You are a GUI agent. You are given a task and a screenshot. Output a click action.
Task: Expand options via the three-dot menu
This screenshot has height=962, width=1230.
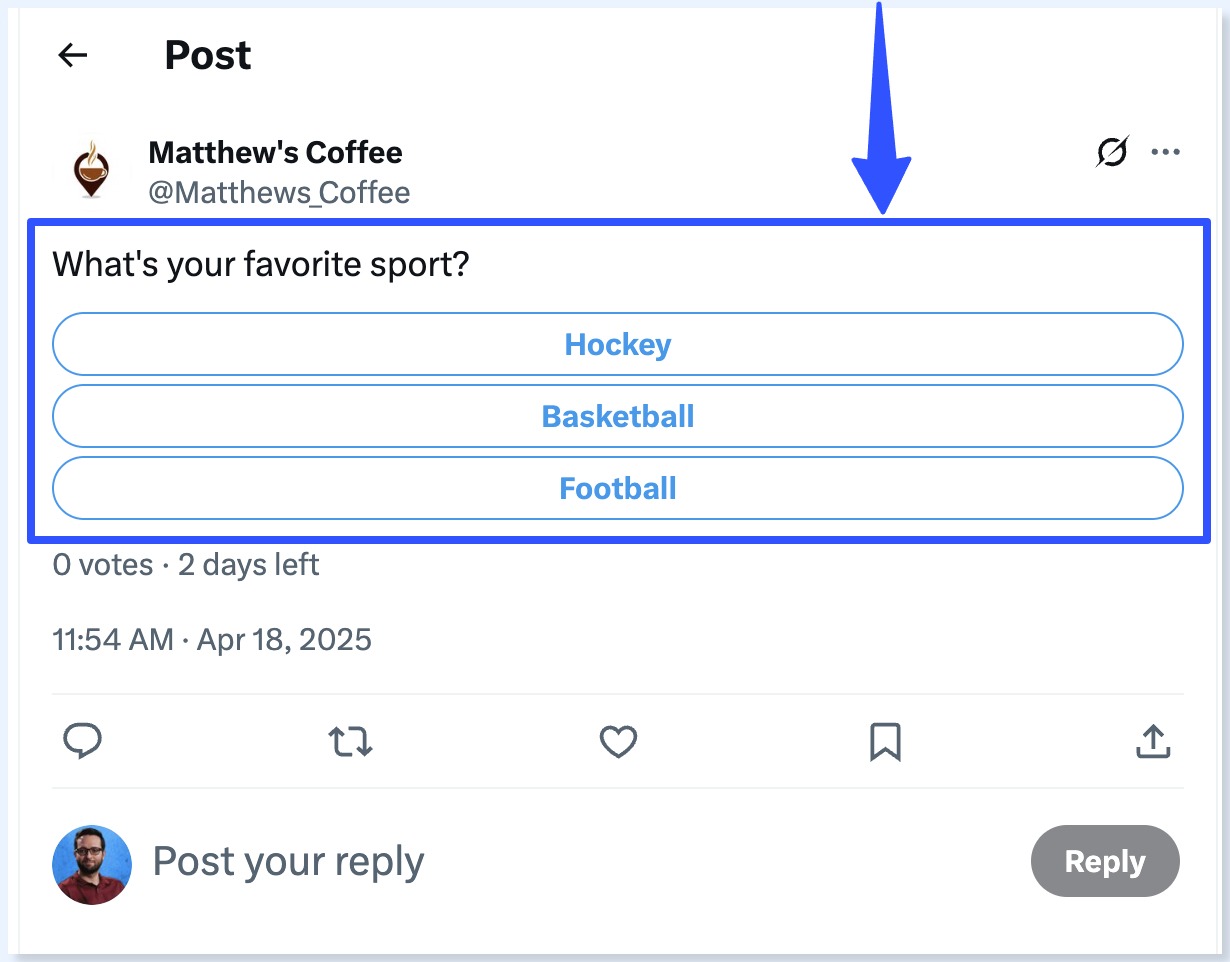click(1166, 152)
